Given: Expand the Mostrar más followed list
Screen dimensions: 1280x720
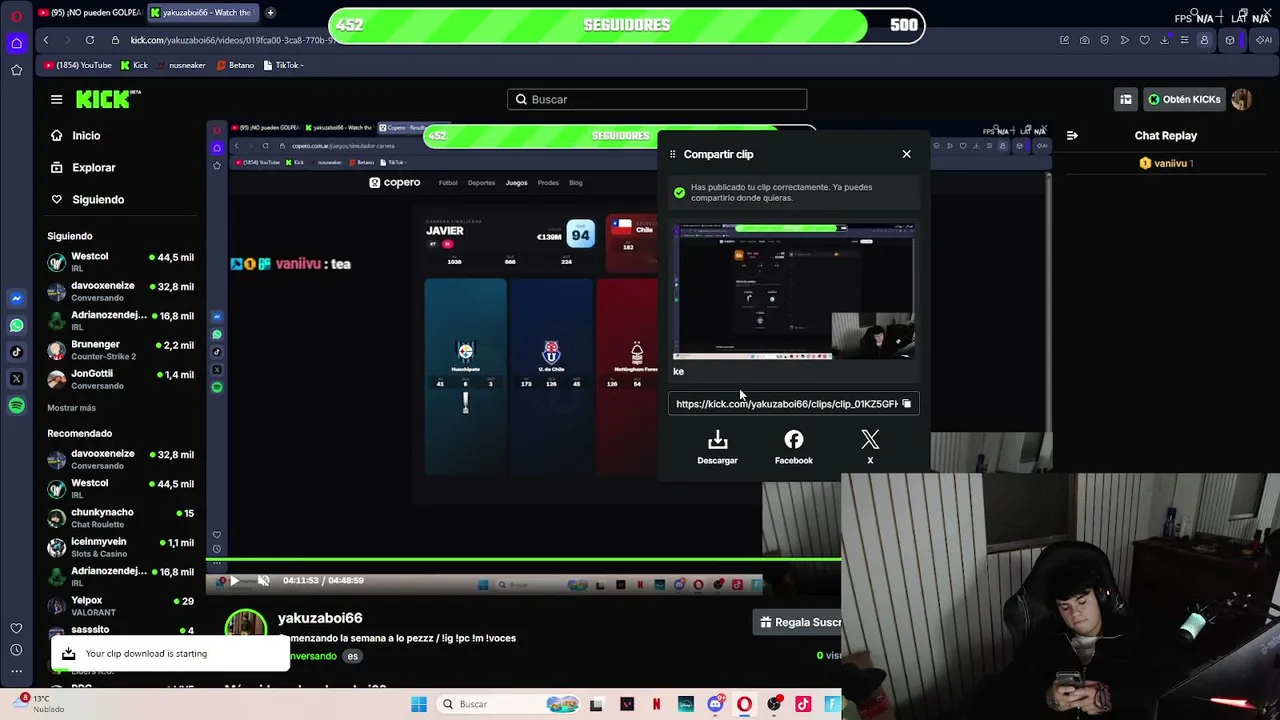Looking at the screenshot, I should coord(71,408).
